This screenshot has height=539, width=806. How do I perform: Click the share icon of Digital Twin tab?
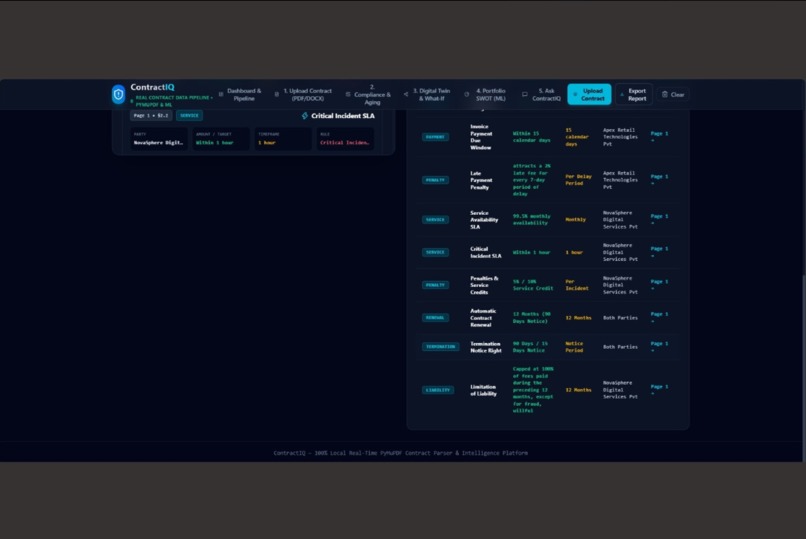tap(406, 95)
